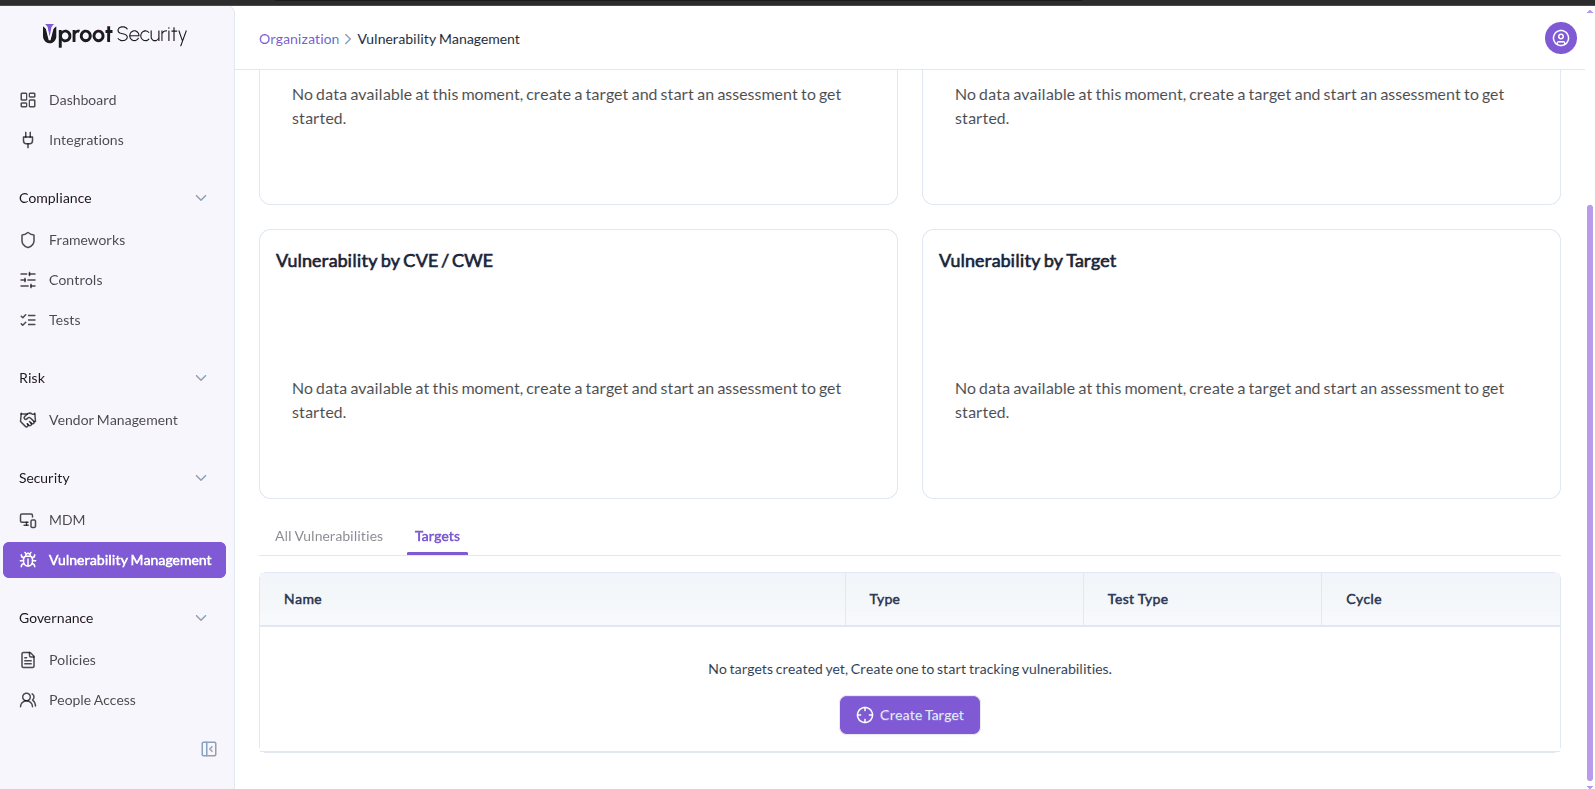This screenshot has width=1595, height=789.
Task: Collapse the Compliance section chevron
Action: pyautogui.click(x=201, y=198)
